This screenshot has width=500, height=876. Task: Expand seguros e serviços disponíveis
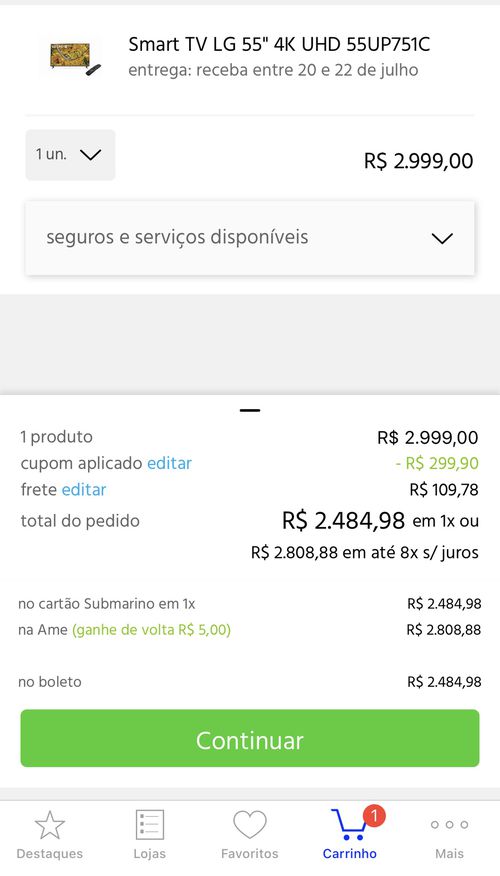[250, 238]
